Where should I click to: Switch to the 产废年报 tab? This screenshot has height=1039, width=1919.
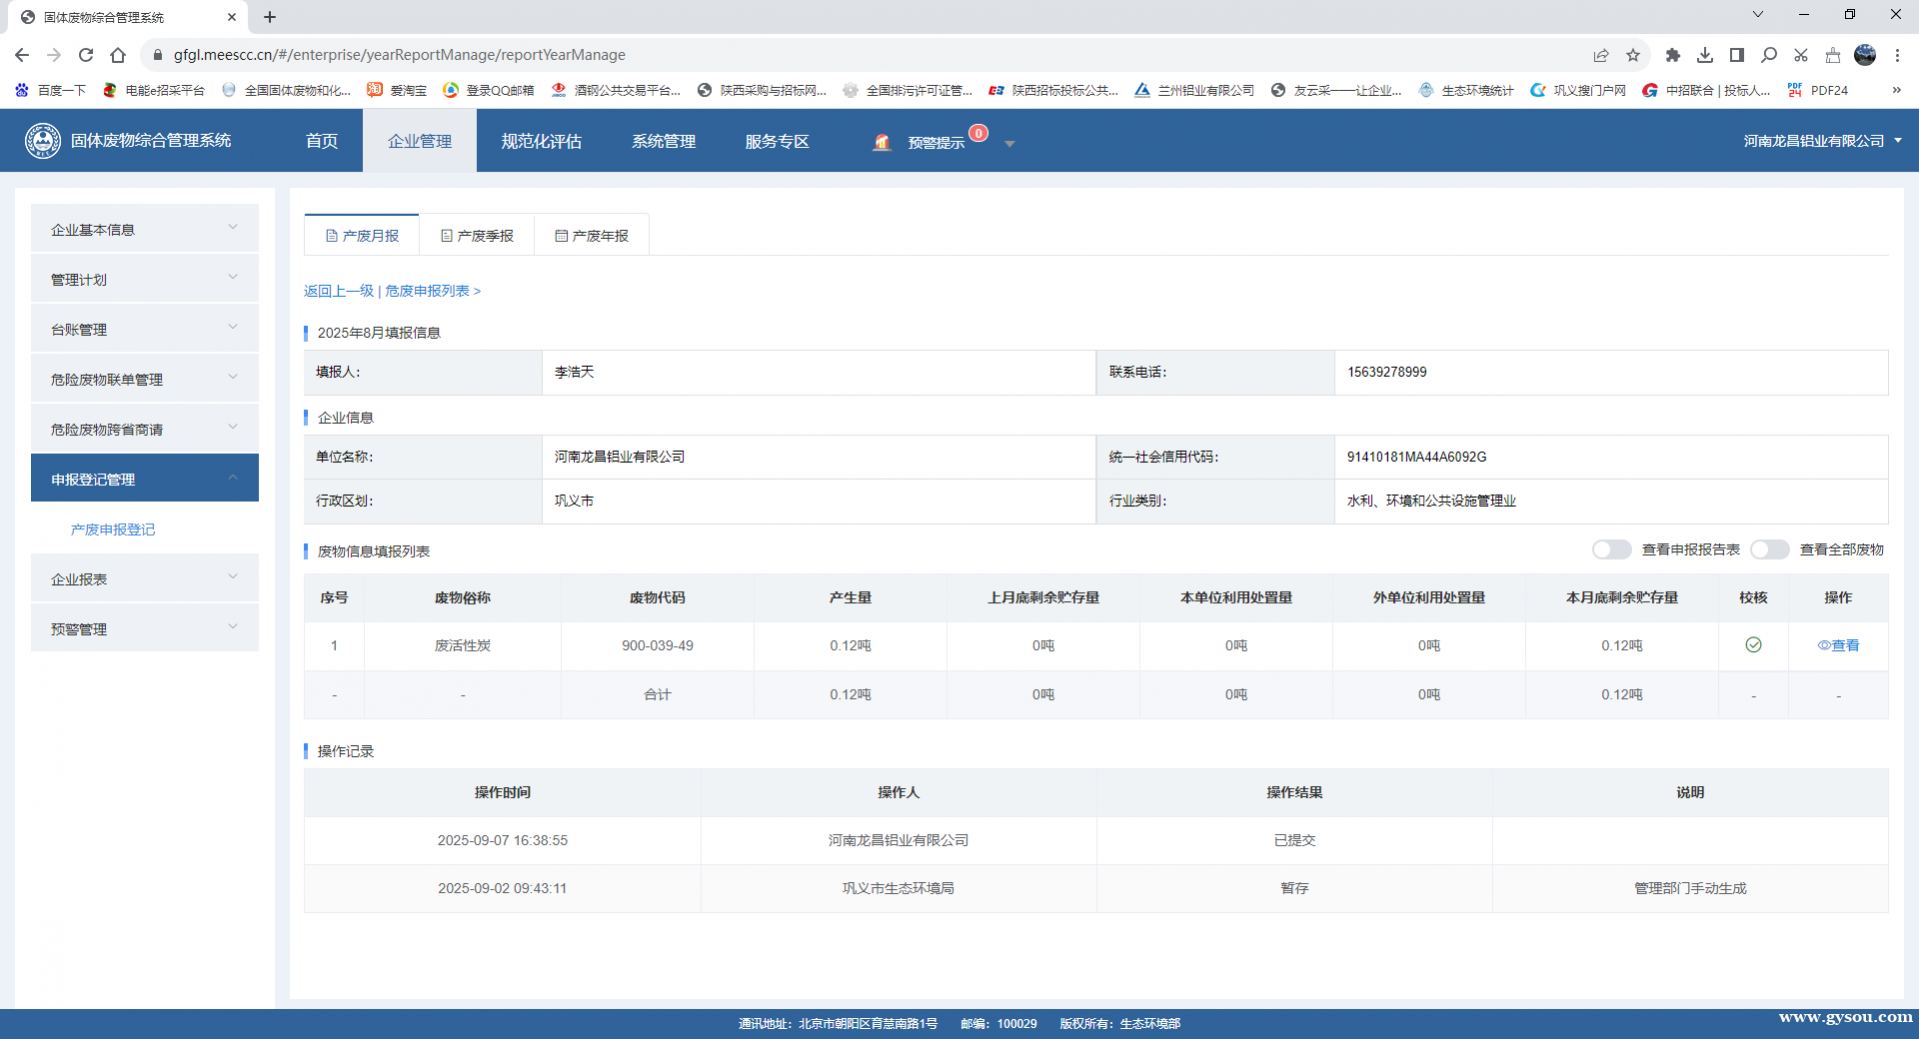coord(592,236)
